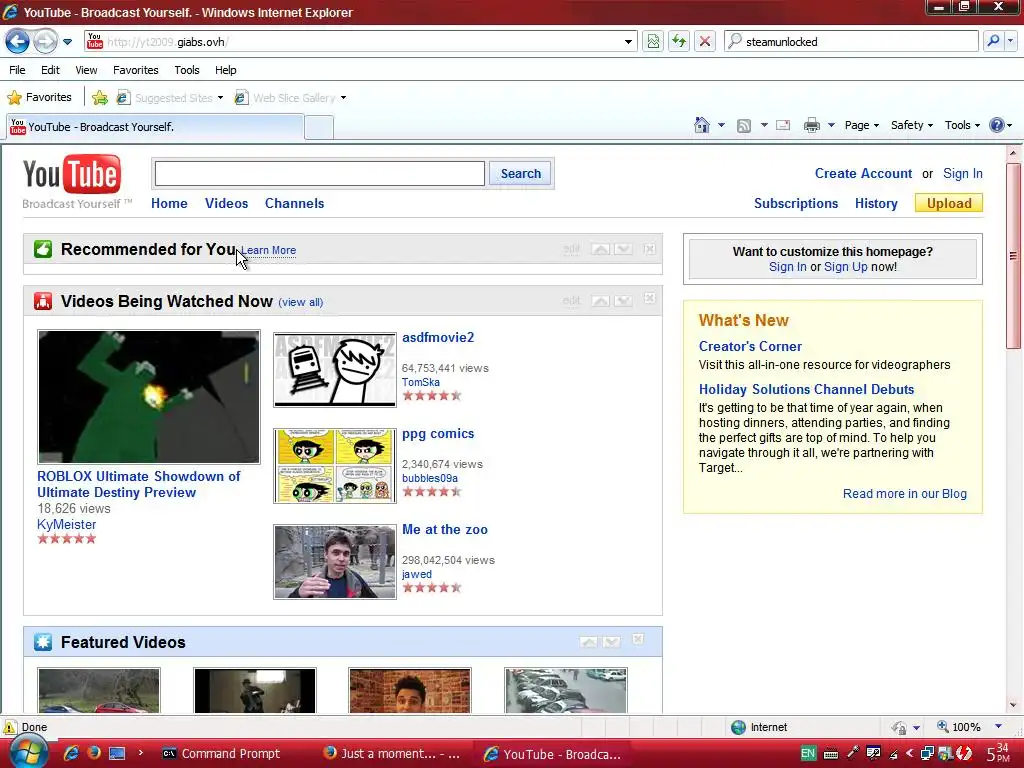Click the Add to Favorites Bar star icon
This screenshot has height=768, width=1024.
point(100,98)
